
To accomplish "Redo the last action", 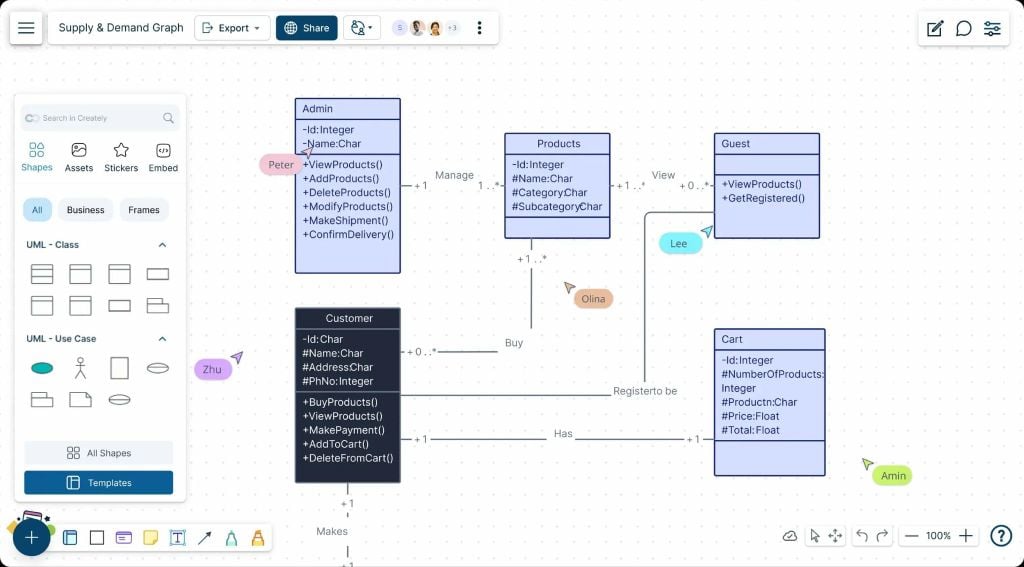I will [x=882, y=536].
